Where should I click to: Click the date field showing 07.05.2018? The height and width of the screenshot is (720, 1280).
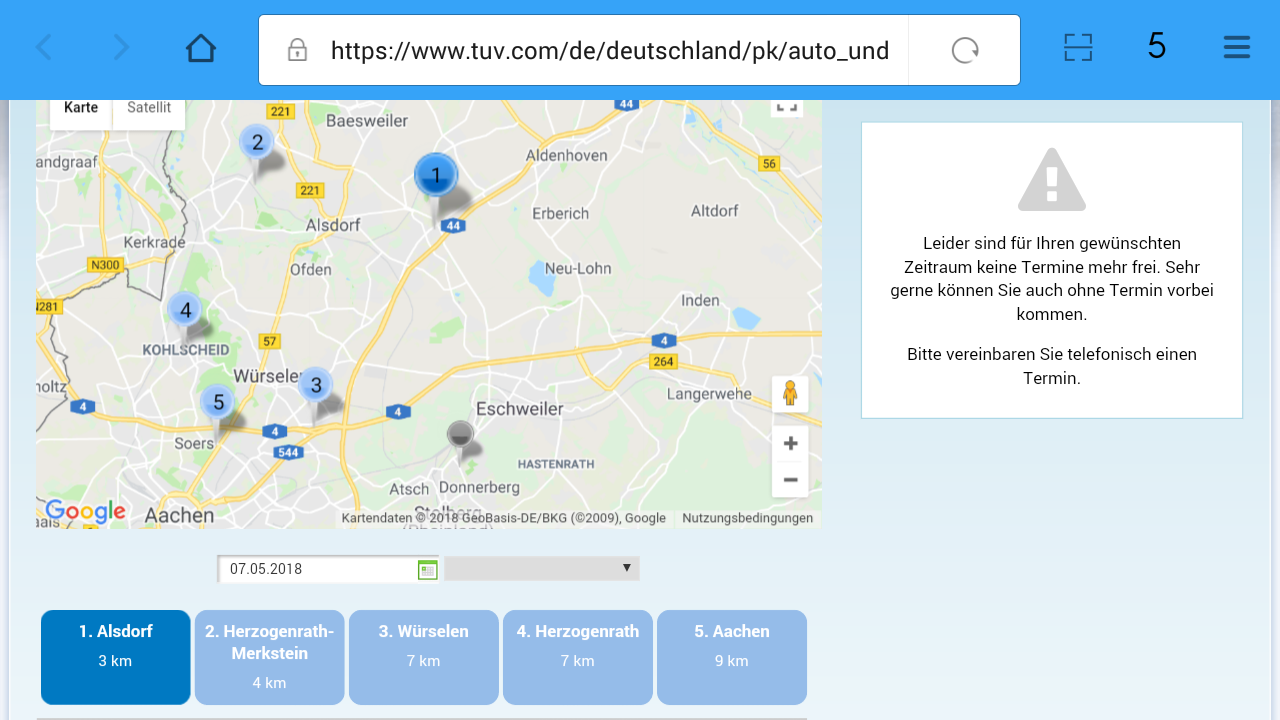[x=317, y=570]
